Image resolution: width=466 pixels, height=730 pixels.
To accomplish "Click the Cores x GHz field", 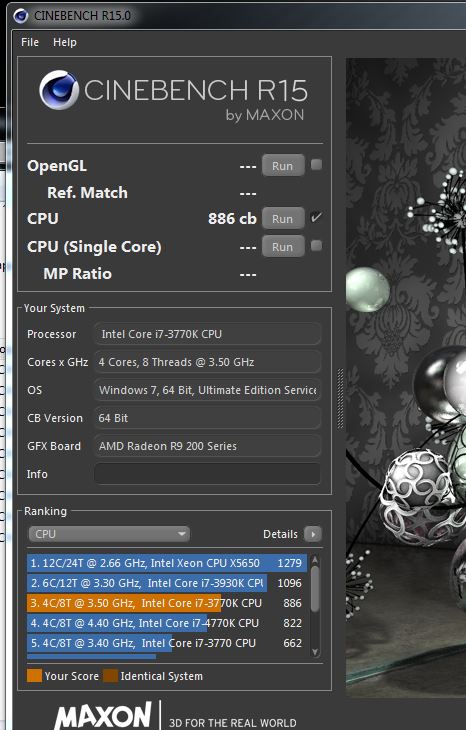I will point(208,362).
